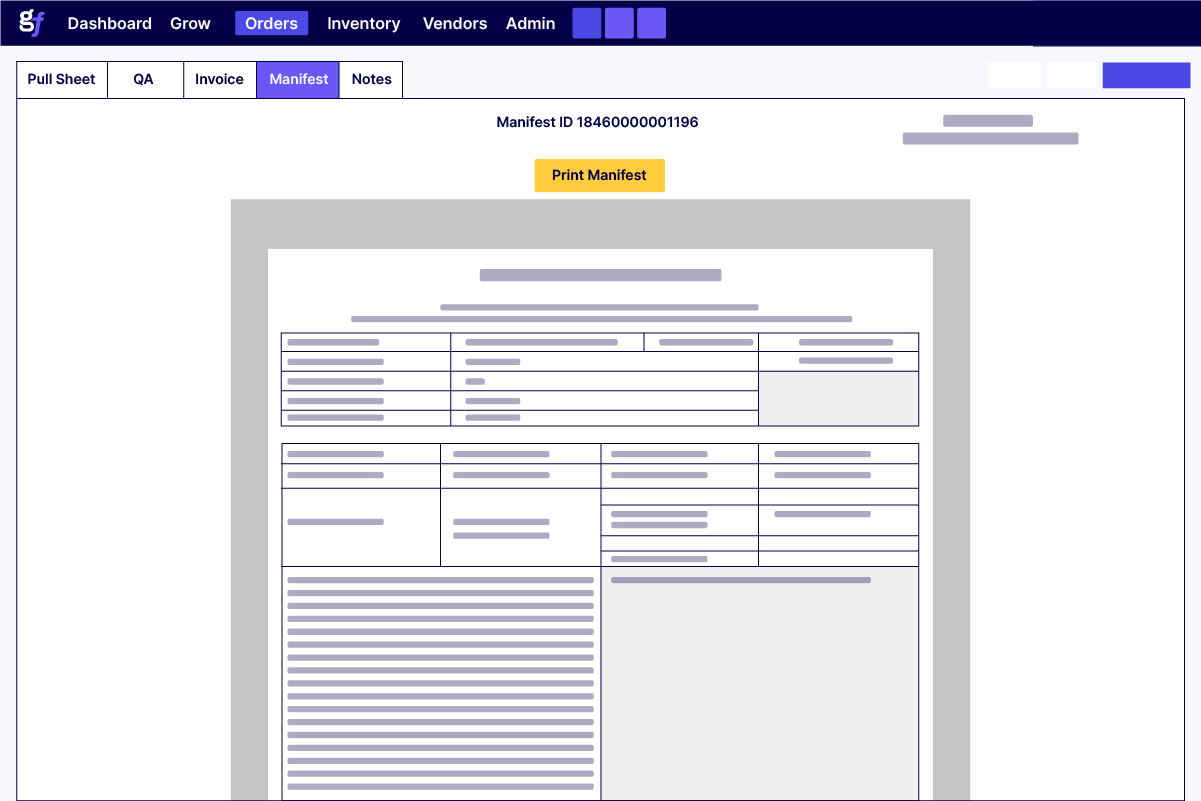Image resolution: width=1201 pixels, height=801 pixels.
Task: Open the Notes tab
Action: [x=372, y=80]
